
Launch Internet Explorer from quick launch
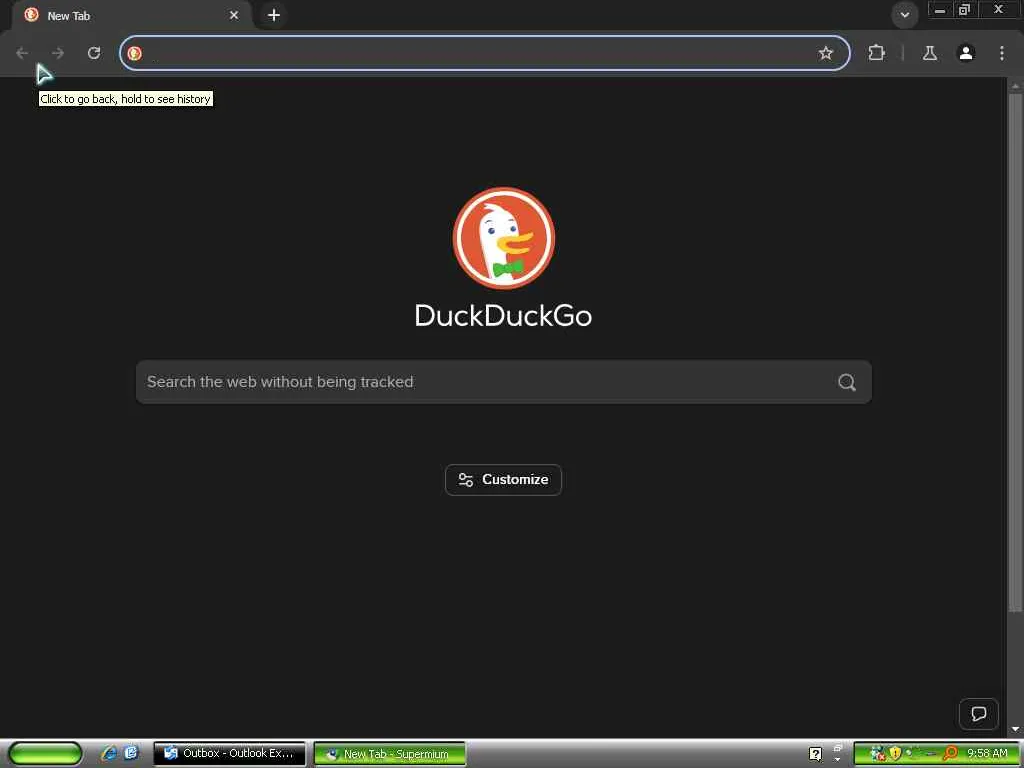[108, 753]
